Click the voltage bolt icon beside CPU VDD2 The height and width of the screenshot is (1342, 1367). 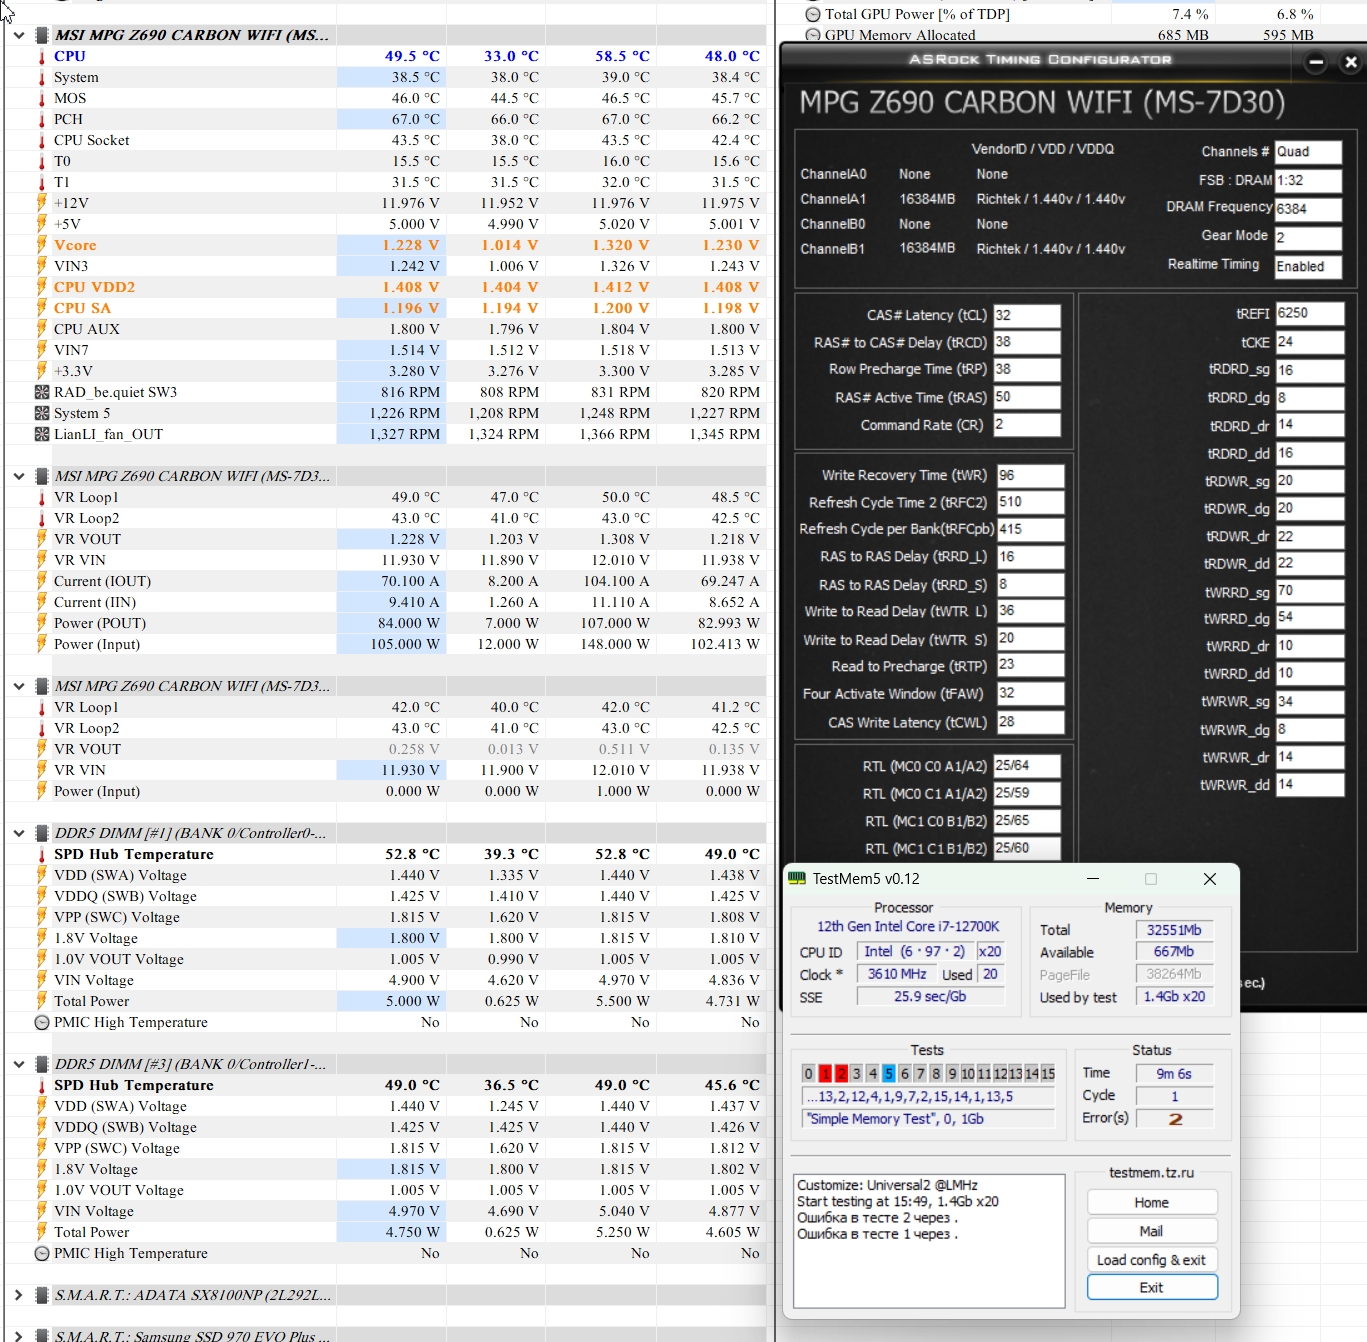pyautogui.click(x=42, y=287)
